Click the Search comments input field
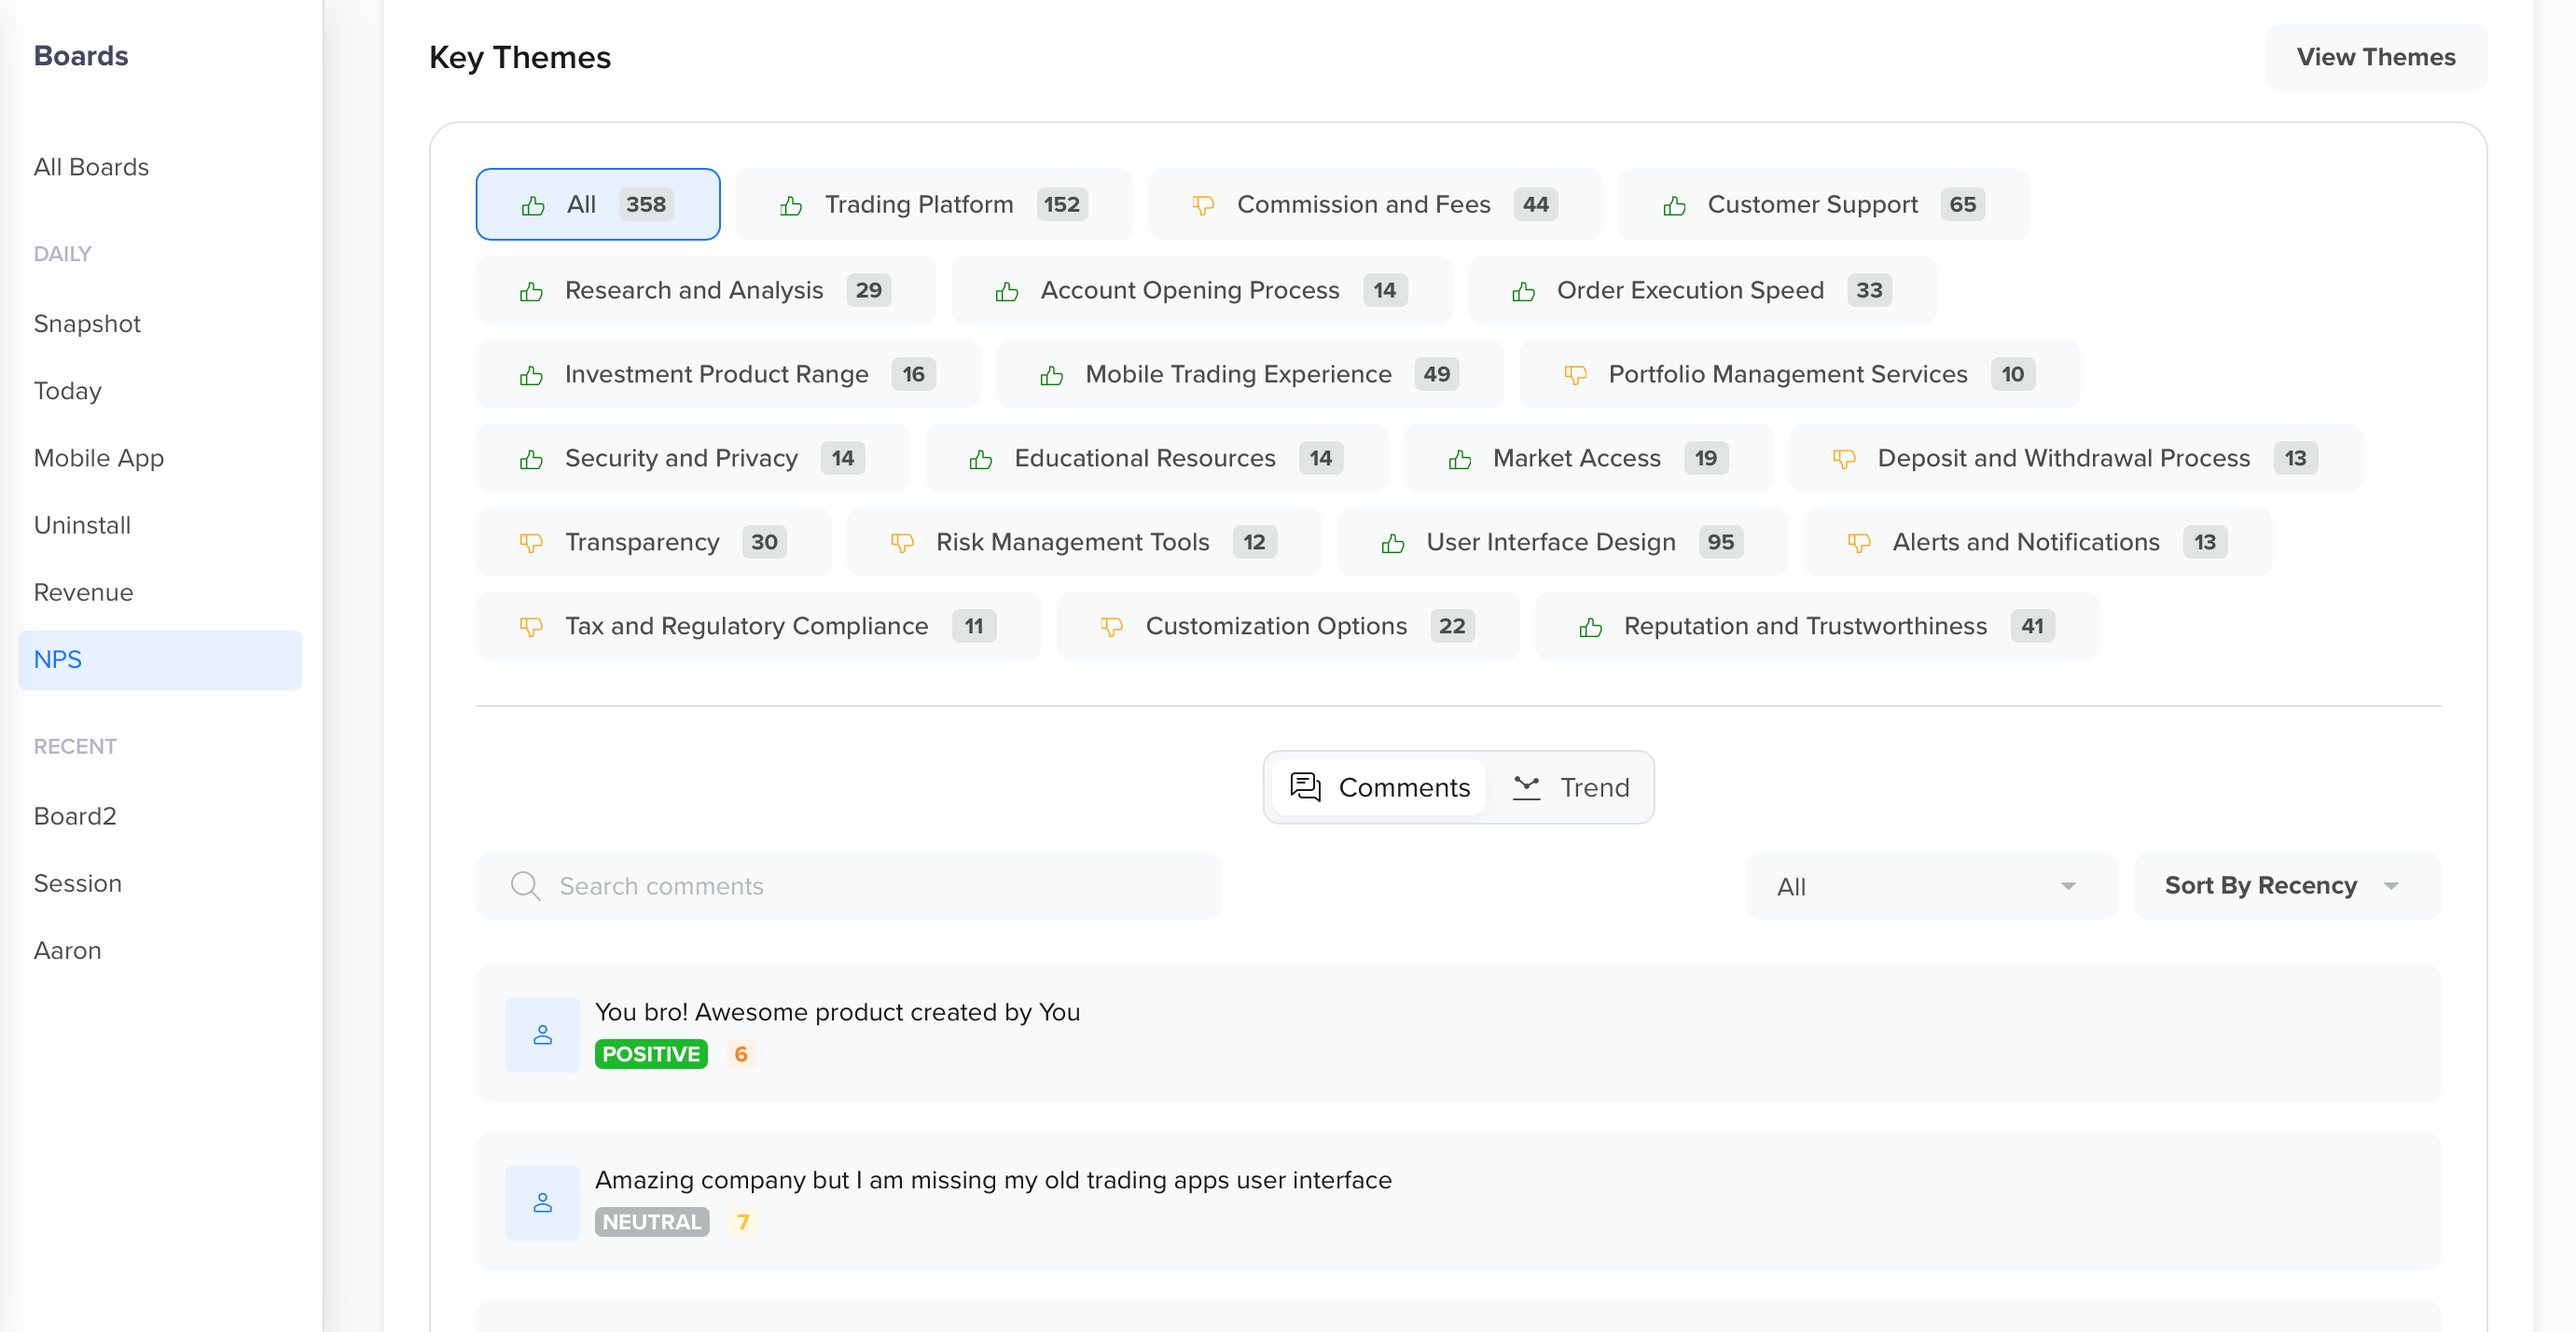The width and height of the screenshot is (2576, 1332). pyautogui.click(x=849, y=886)
